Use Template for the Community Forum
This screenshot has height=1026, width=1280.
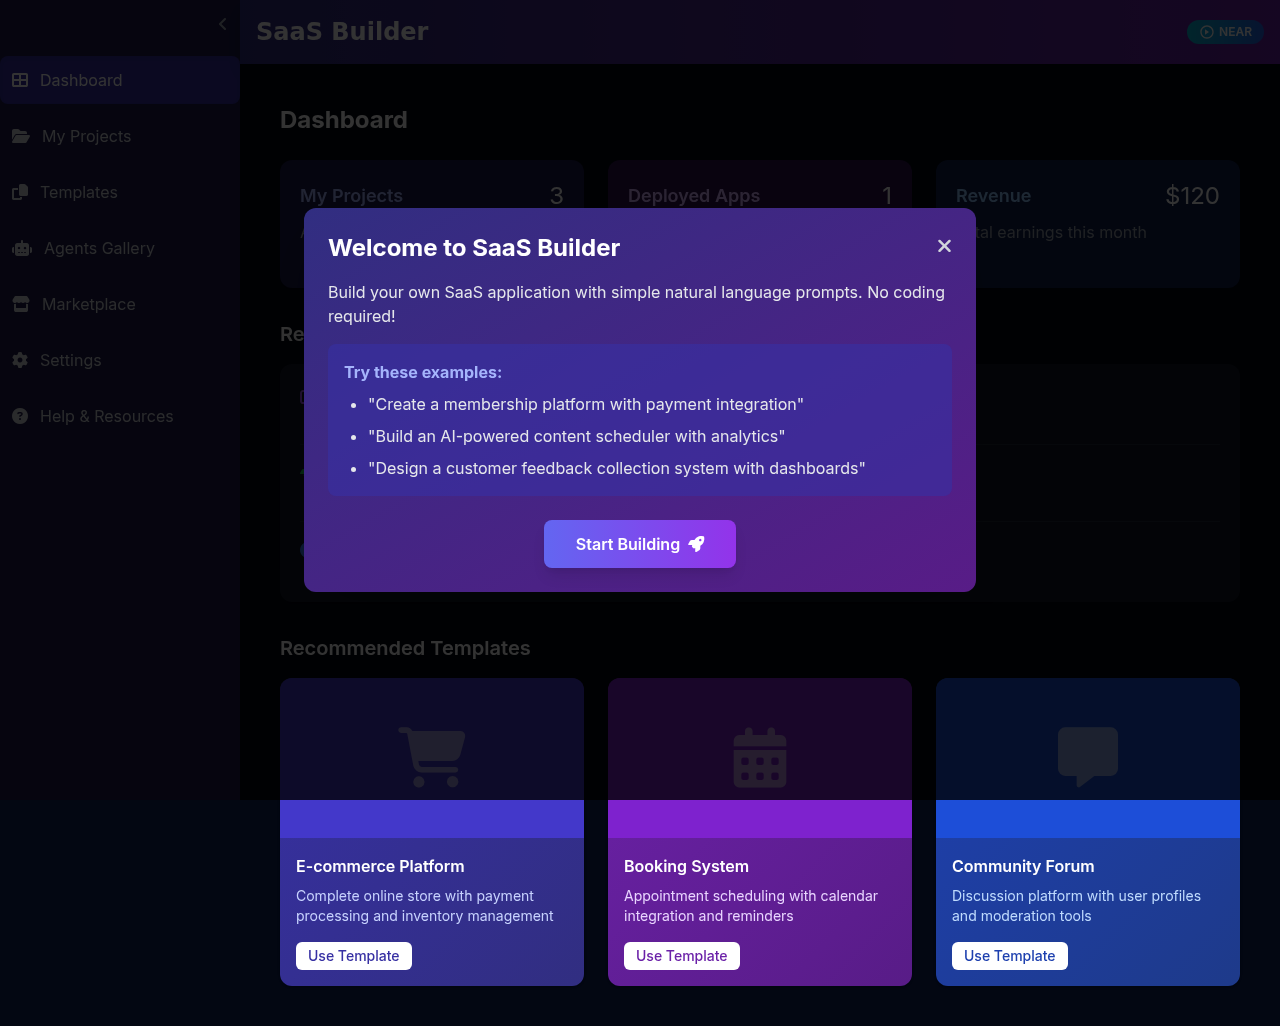point(1009,955)
